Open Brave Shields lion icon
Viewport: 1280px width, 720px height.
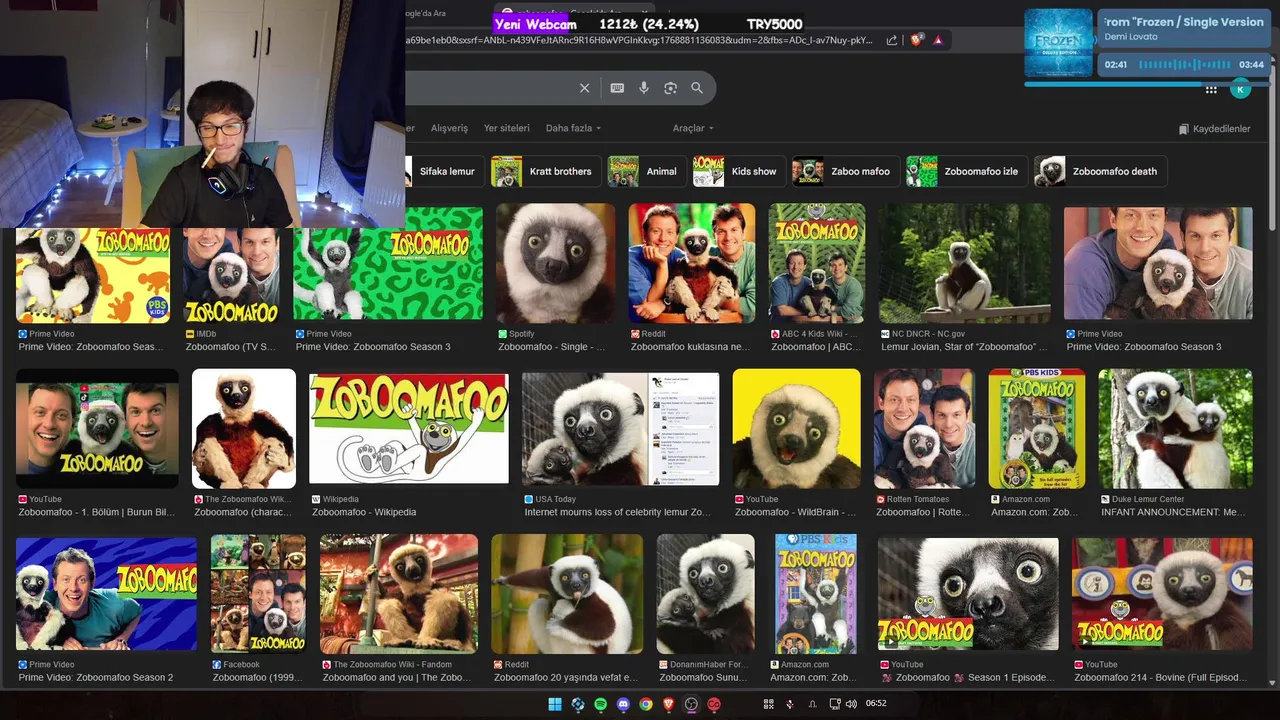coord(916,40)
